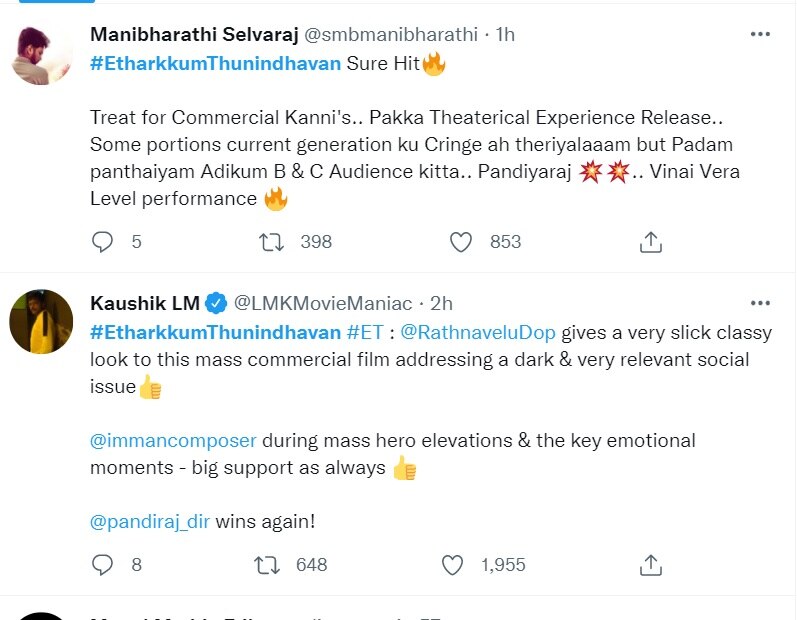Screen dimensions: 797x620
Task: Click the Kaushik LM display name
Action: point(144,302)
